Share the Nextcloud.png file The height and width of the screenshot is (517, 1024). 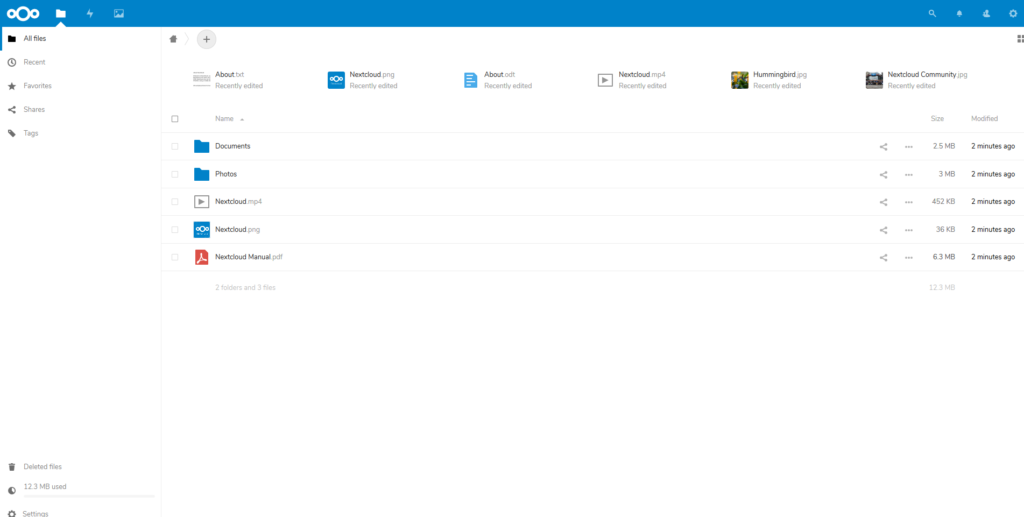884,230
